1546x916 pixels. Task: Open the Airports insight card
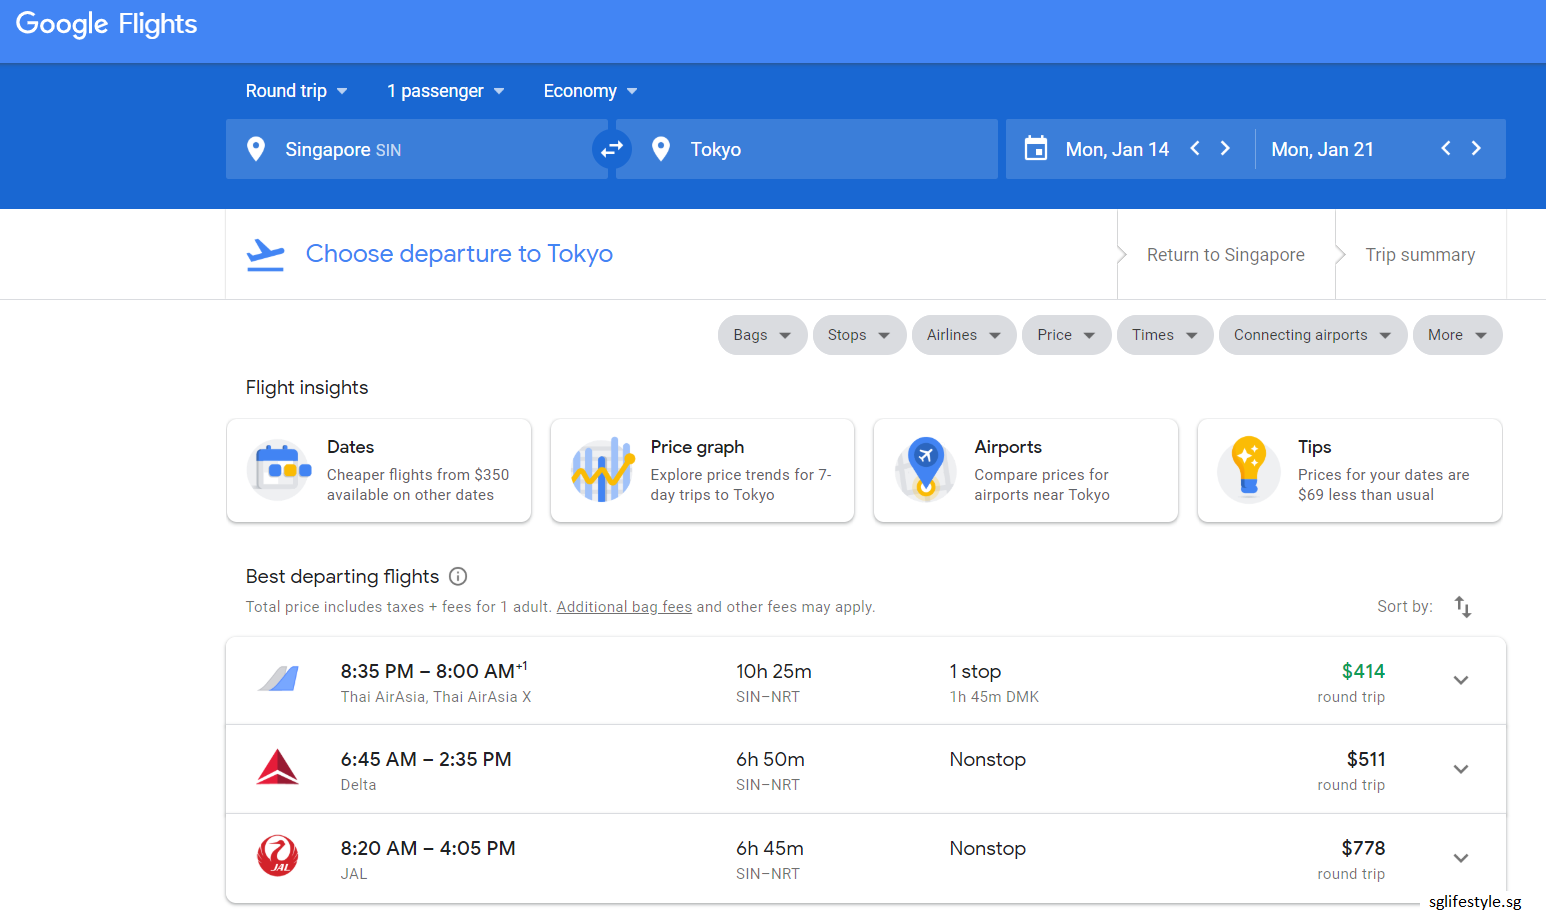coord(1025,470)
